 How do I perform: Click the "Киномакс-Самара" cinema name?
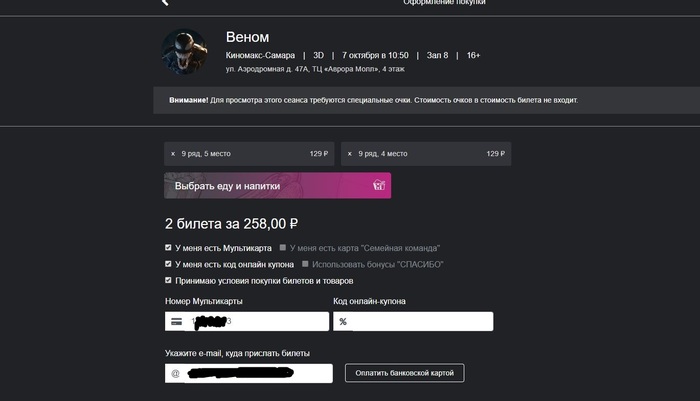261,55
